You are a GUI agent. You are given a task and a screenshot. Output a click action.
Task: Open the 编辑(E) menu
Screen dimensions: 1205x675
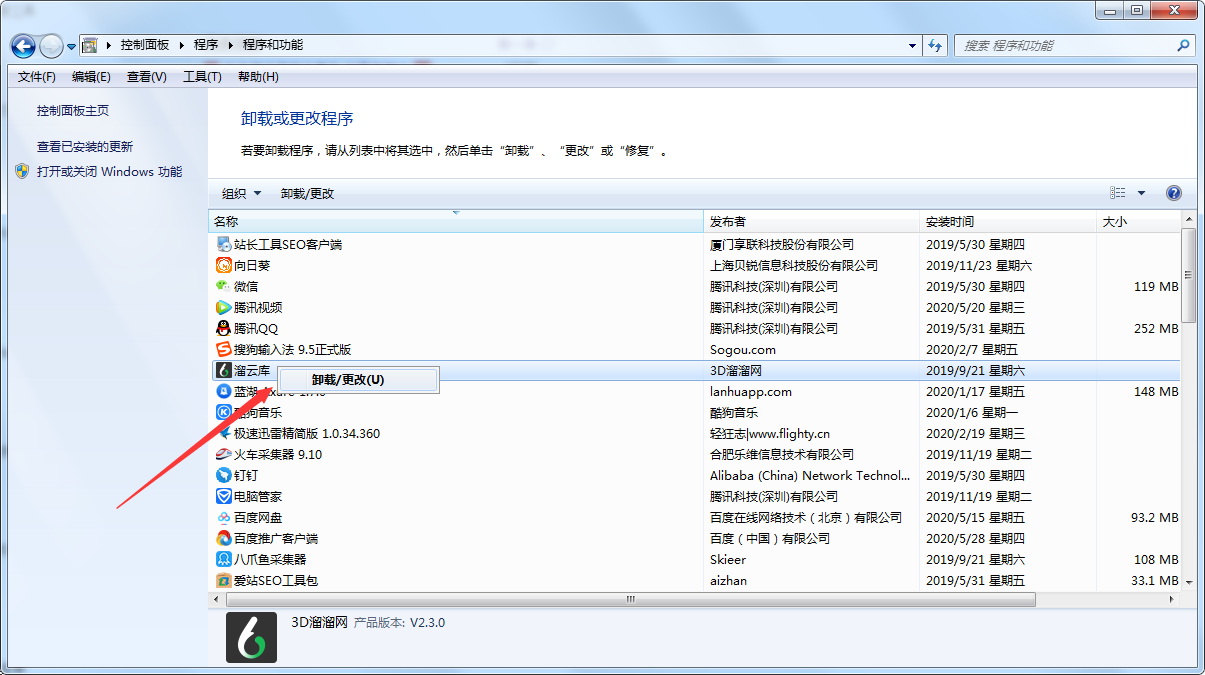(x=91, y=77)
